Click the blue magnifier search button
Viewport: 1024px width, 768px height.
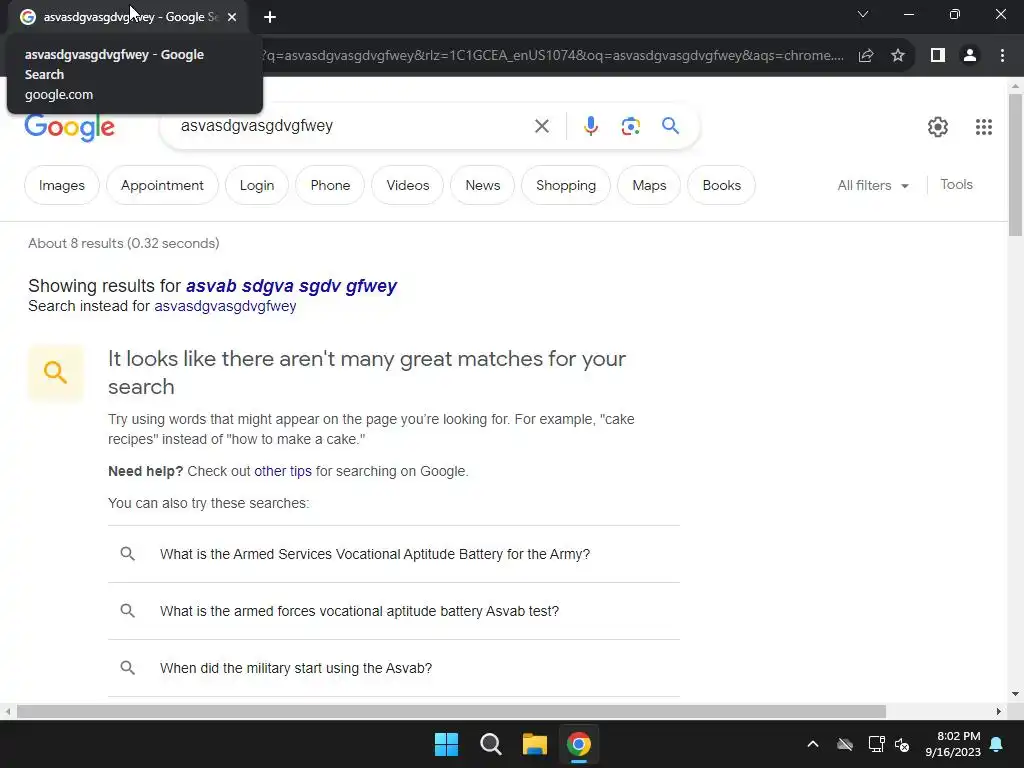(670, 125)
